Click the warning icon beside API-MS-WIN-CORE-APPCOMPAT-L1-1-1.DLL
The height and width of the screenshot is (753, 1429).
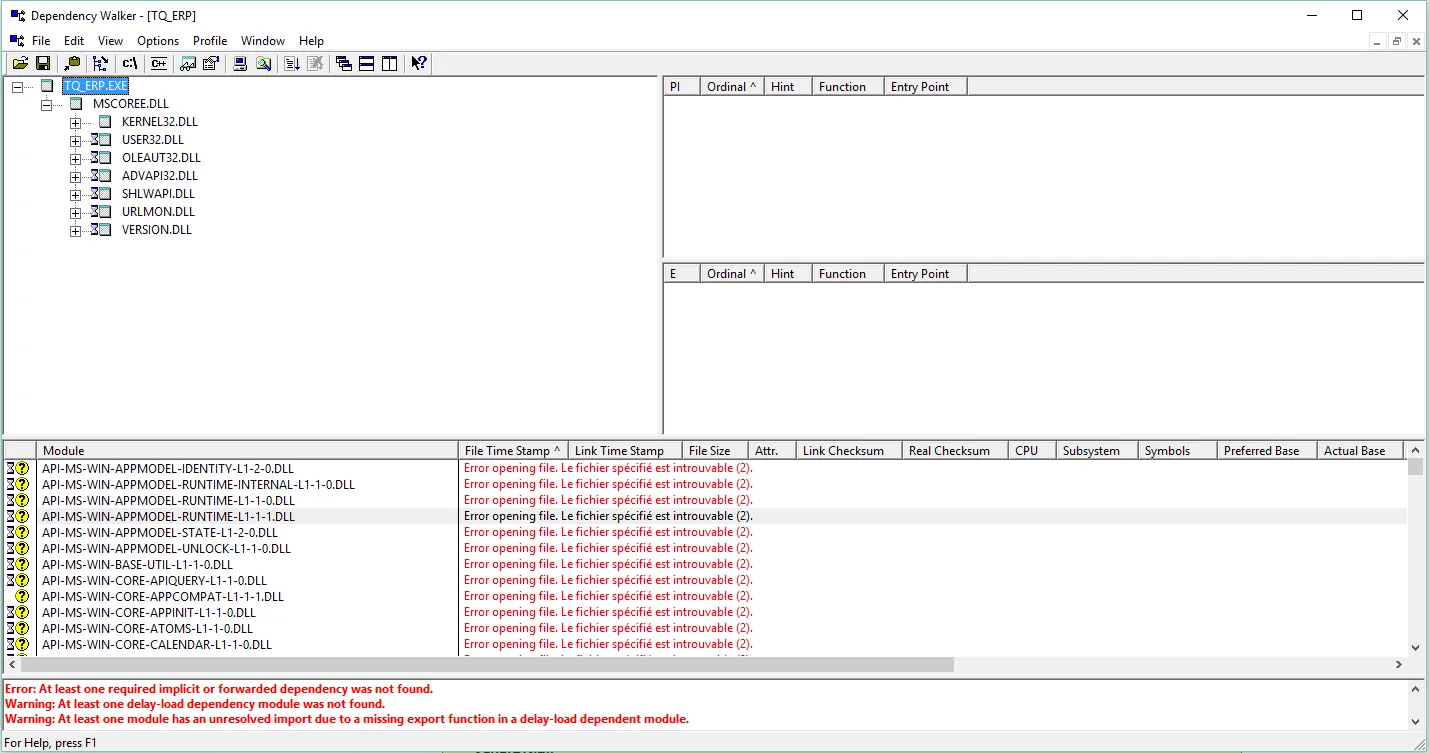22,596
